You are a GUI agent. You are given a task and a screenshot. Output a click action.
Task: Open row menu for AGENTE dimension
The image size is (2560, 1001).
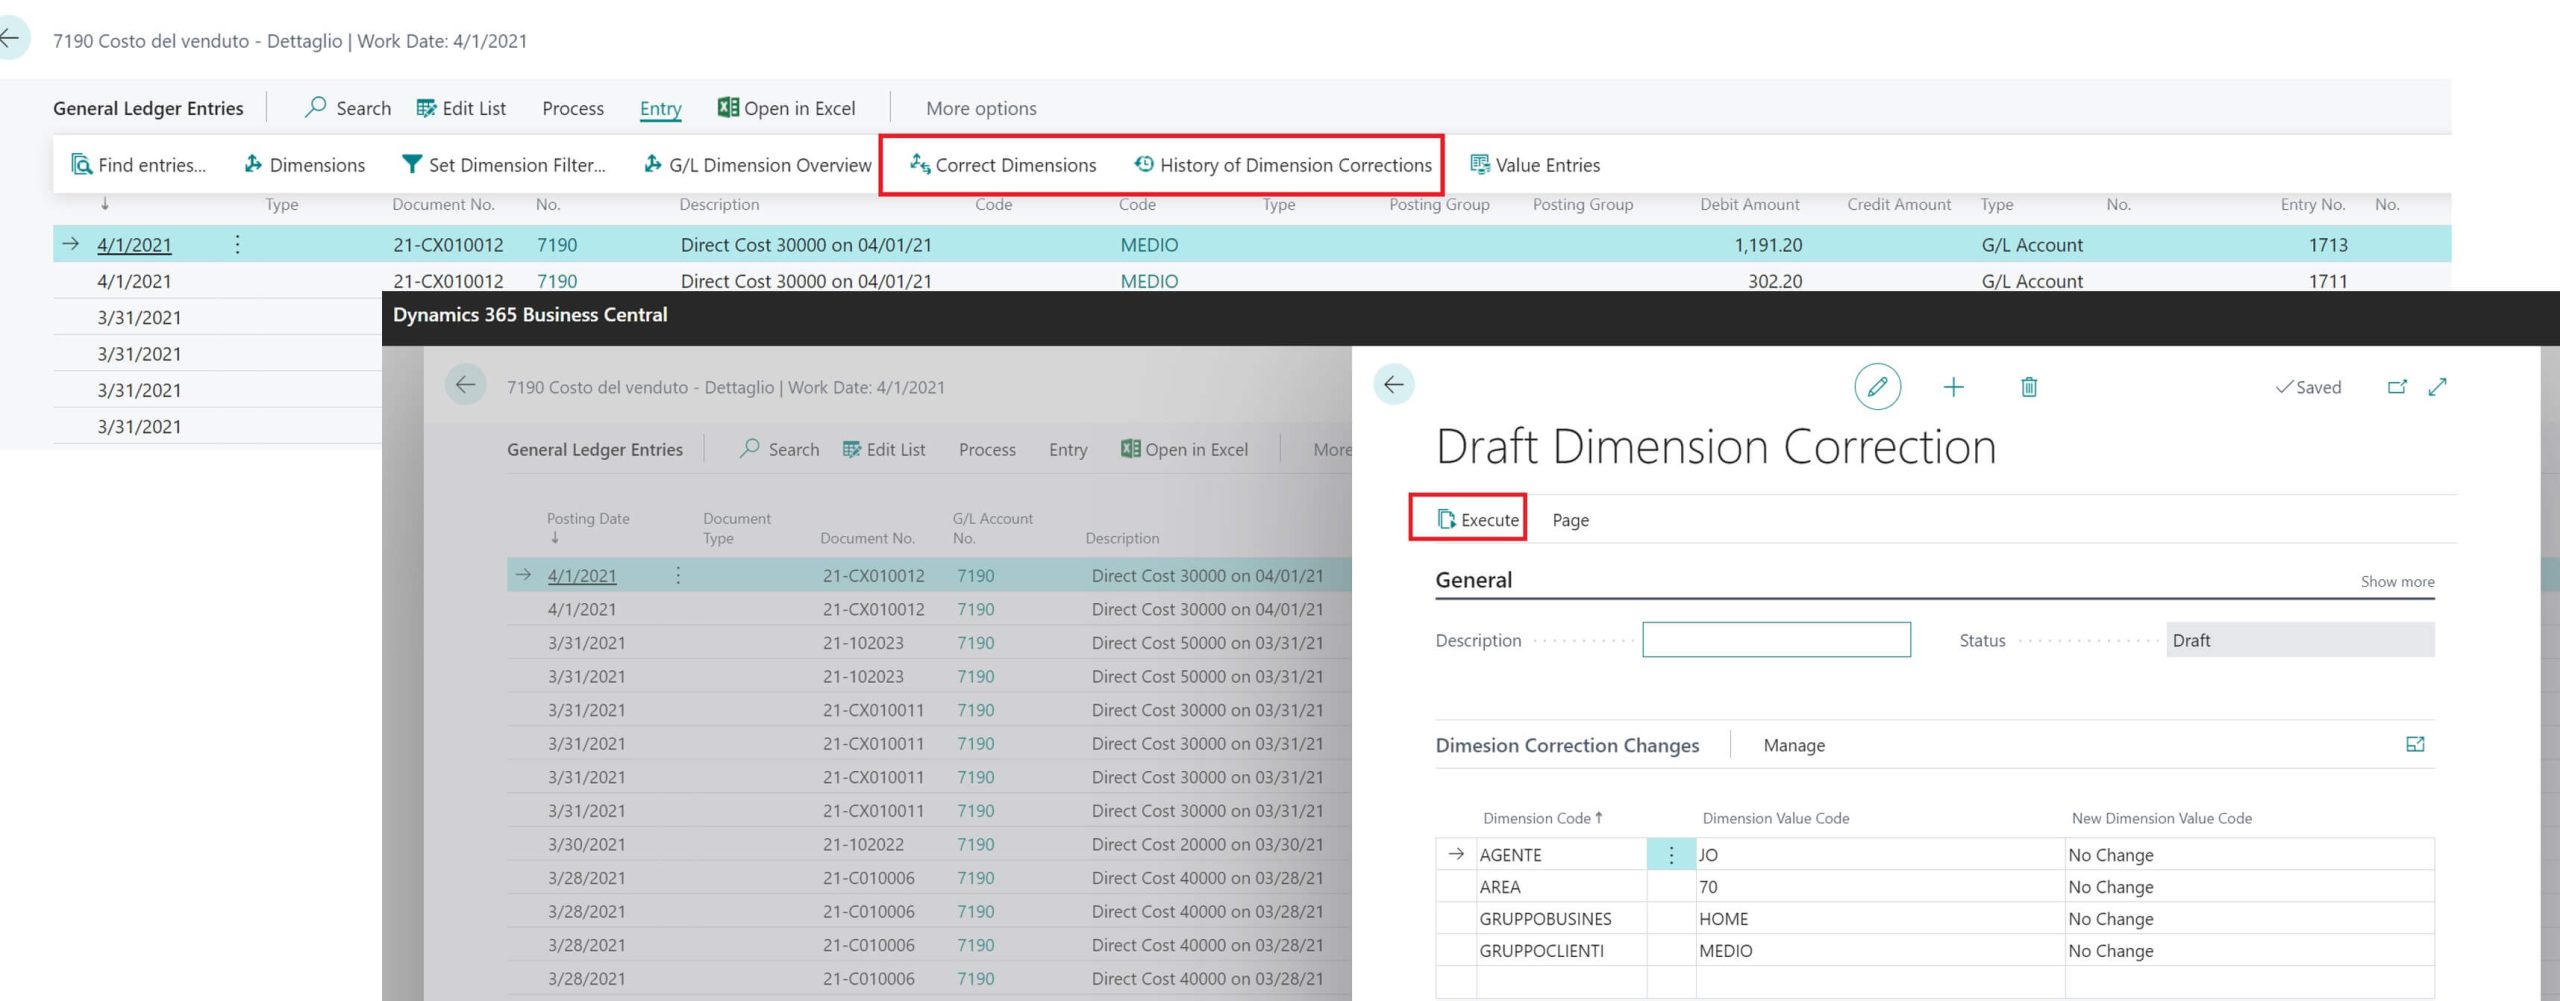pos(1671,855)
